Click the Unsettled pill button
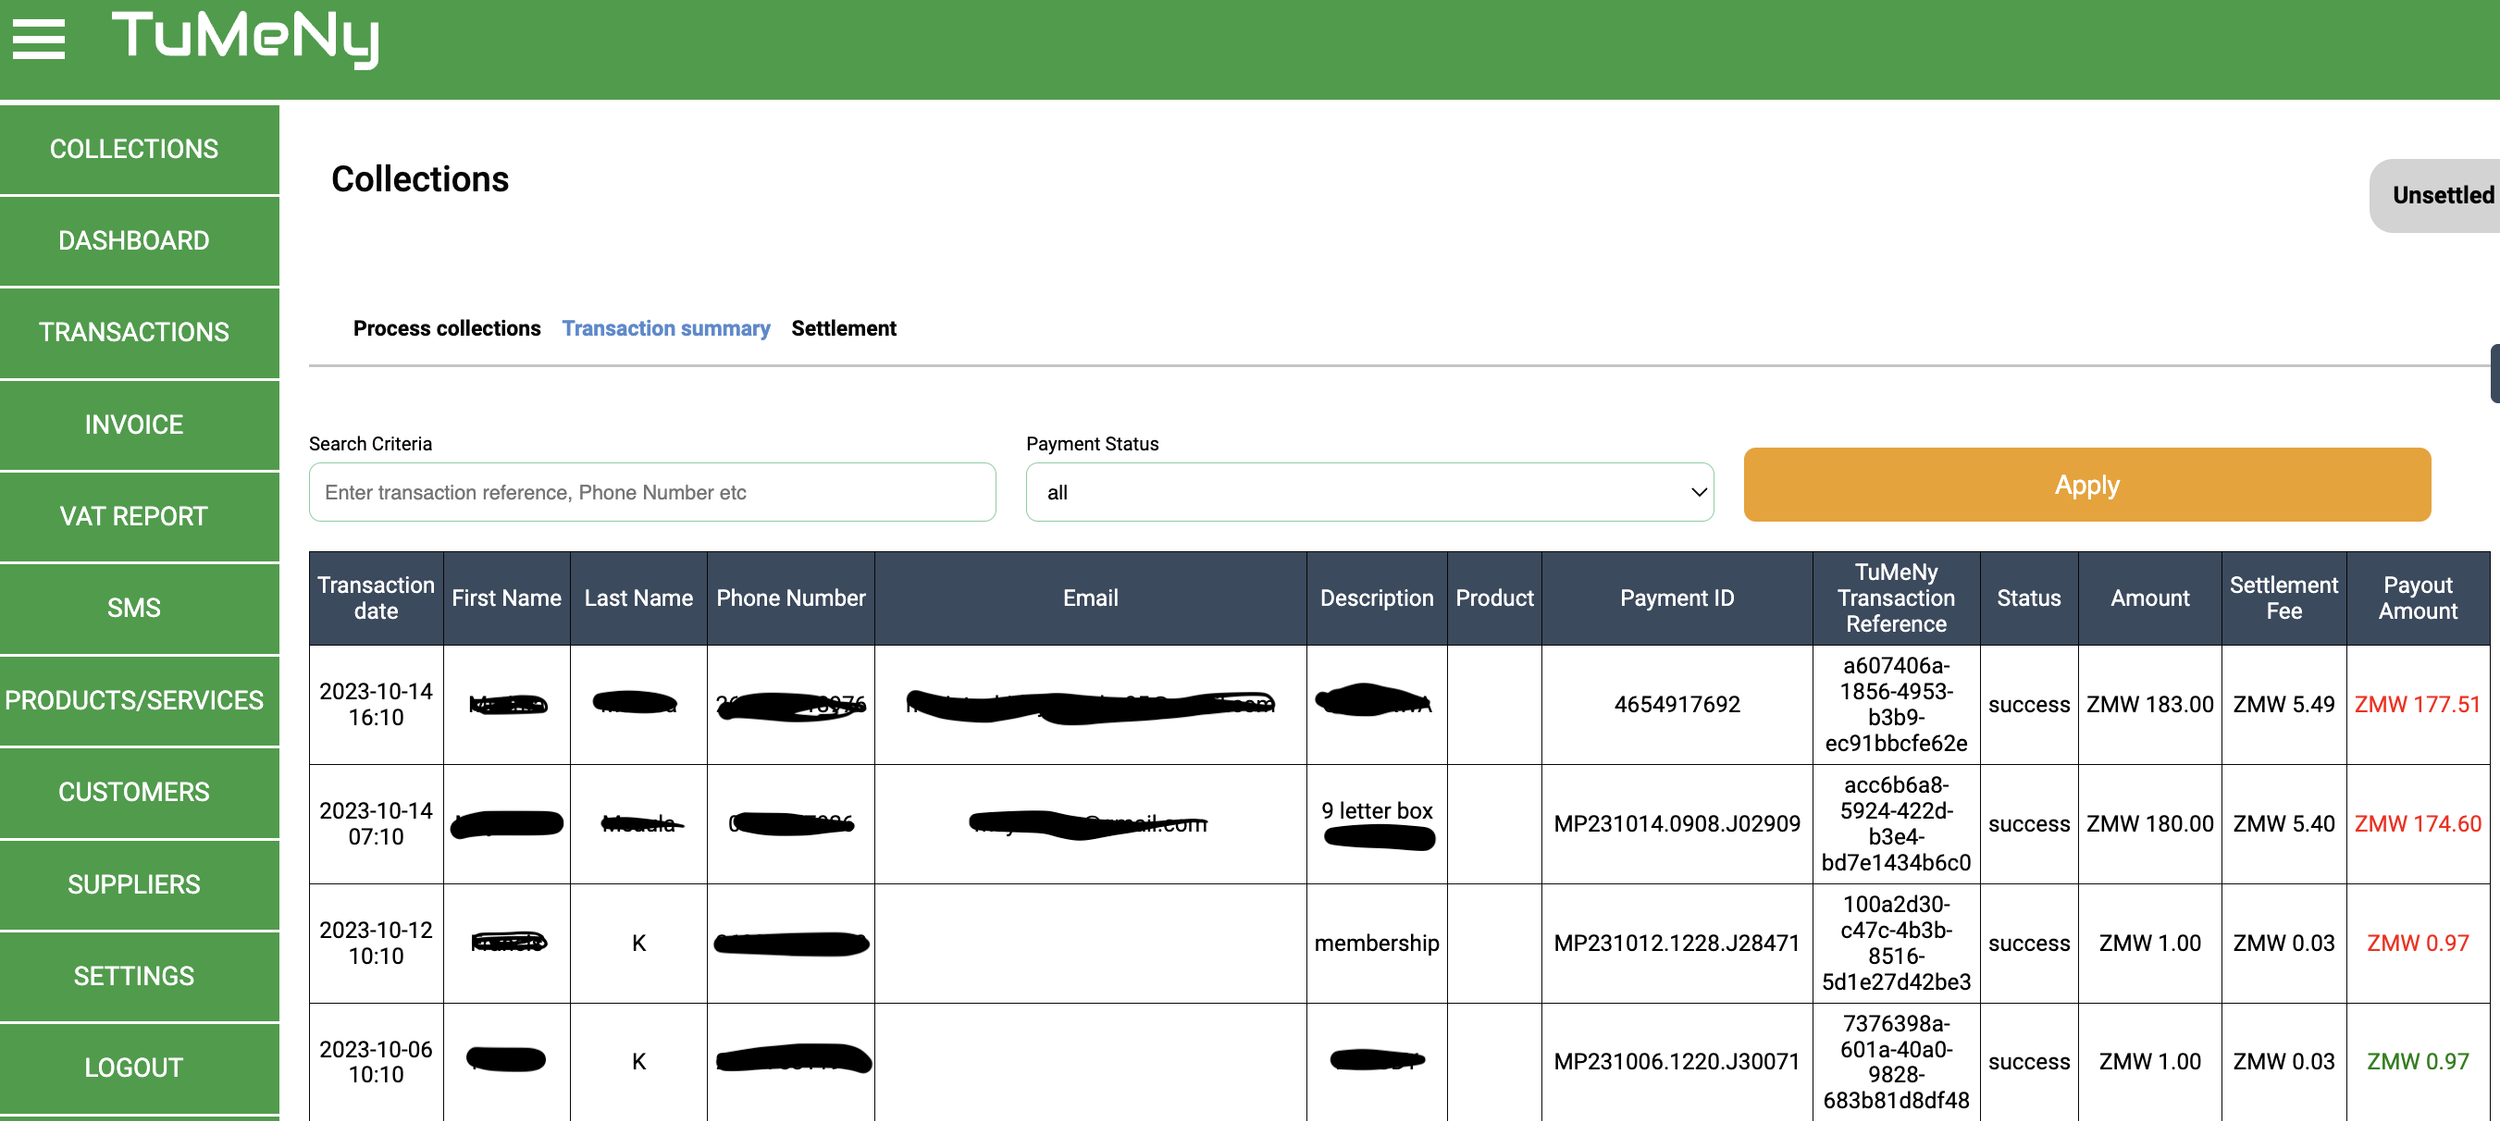The width and height of the screenshot is (2500, 1121). pos(2441,196)
